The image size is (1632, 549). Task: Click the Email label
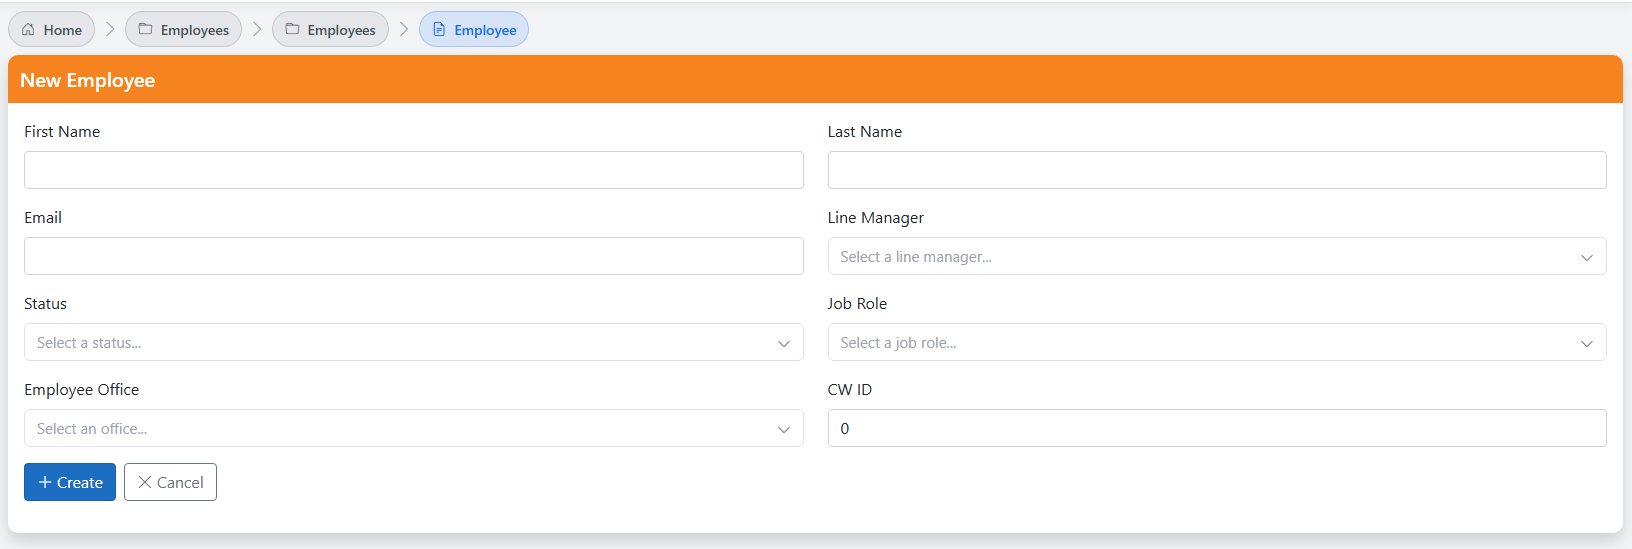pos(43,218)
